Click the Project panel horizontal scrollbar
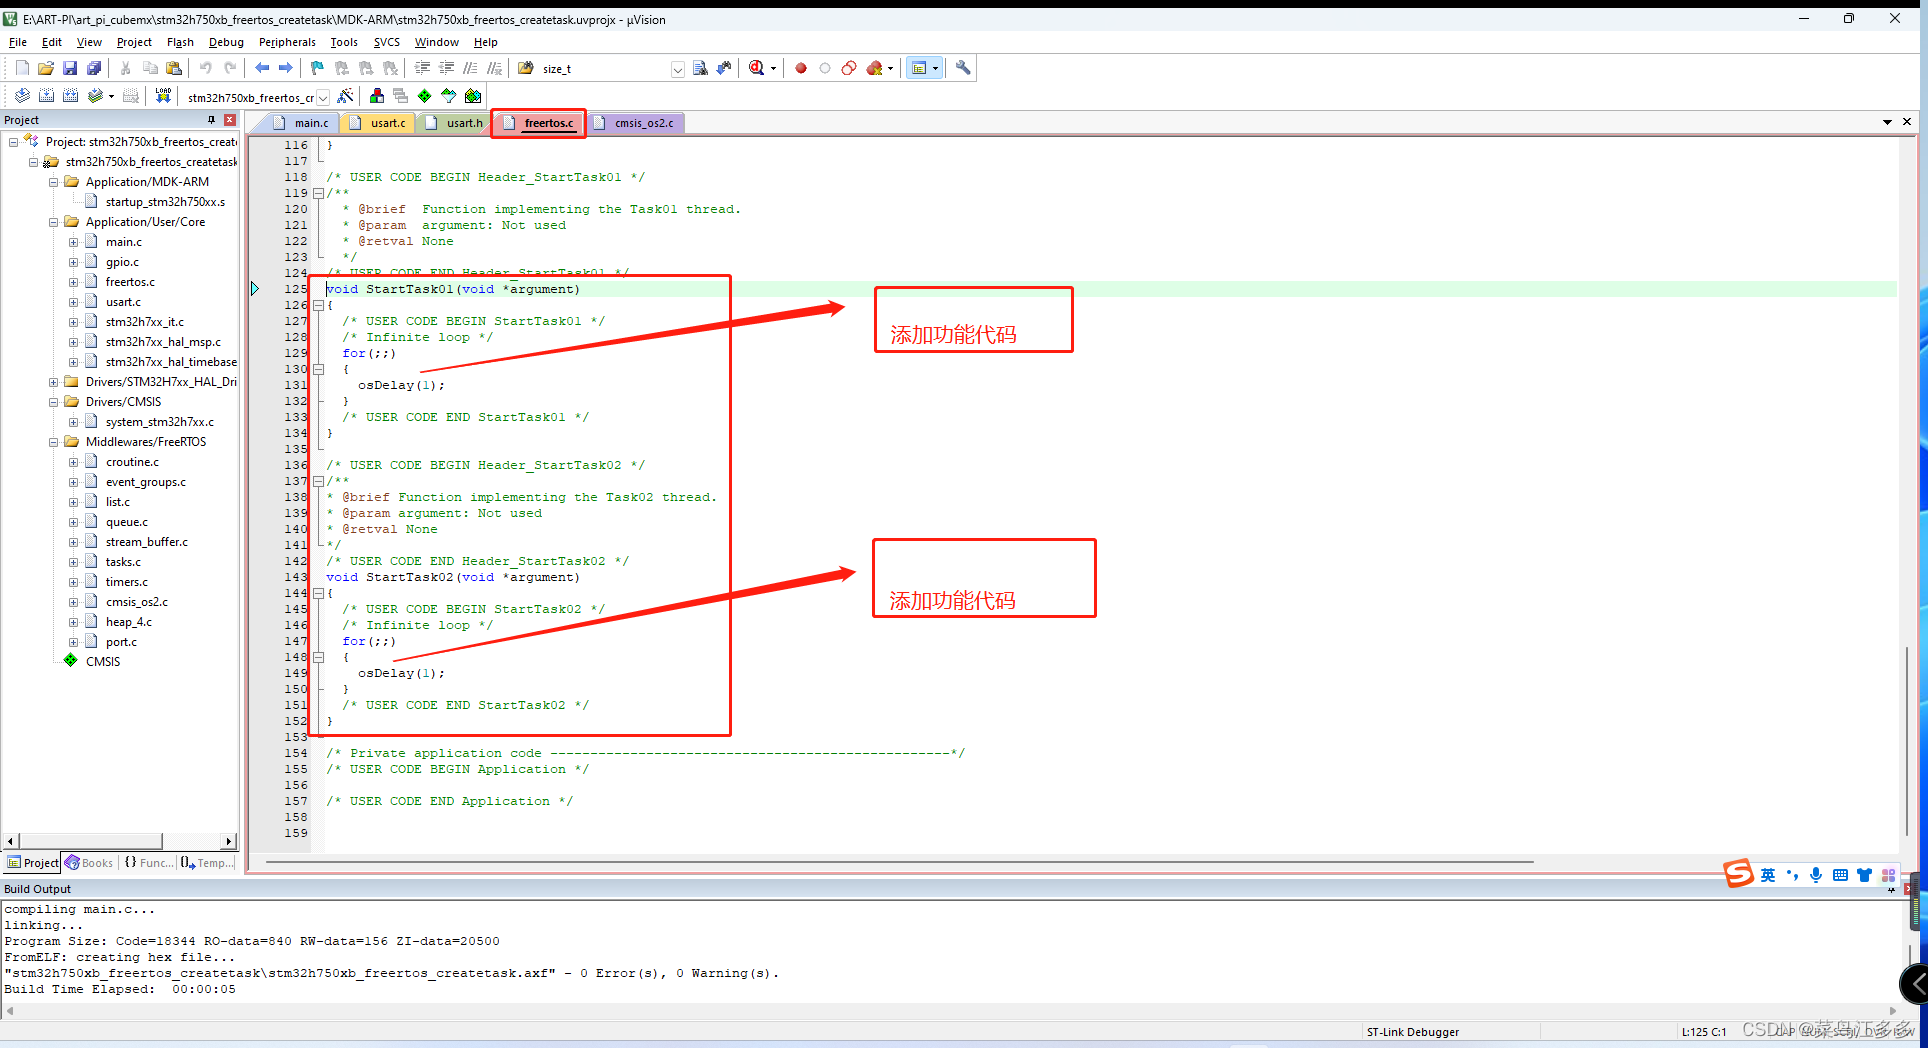Image resolution: width=1928 pixels, height=1048 pixels. coord(90,841)
